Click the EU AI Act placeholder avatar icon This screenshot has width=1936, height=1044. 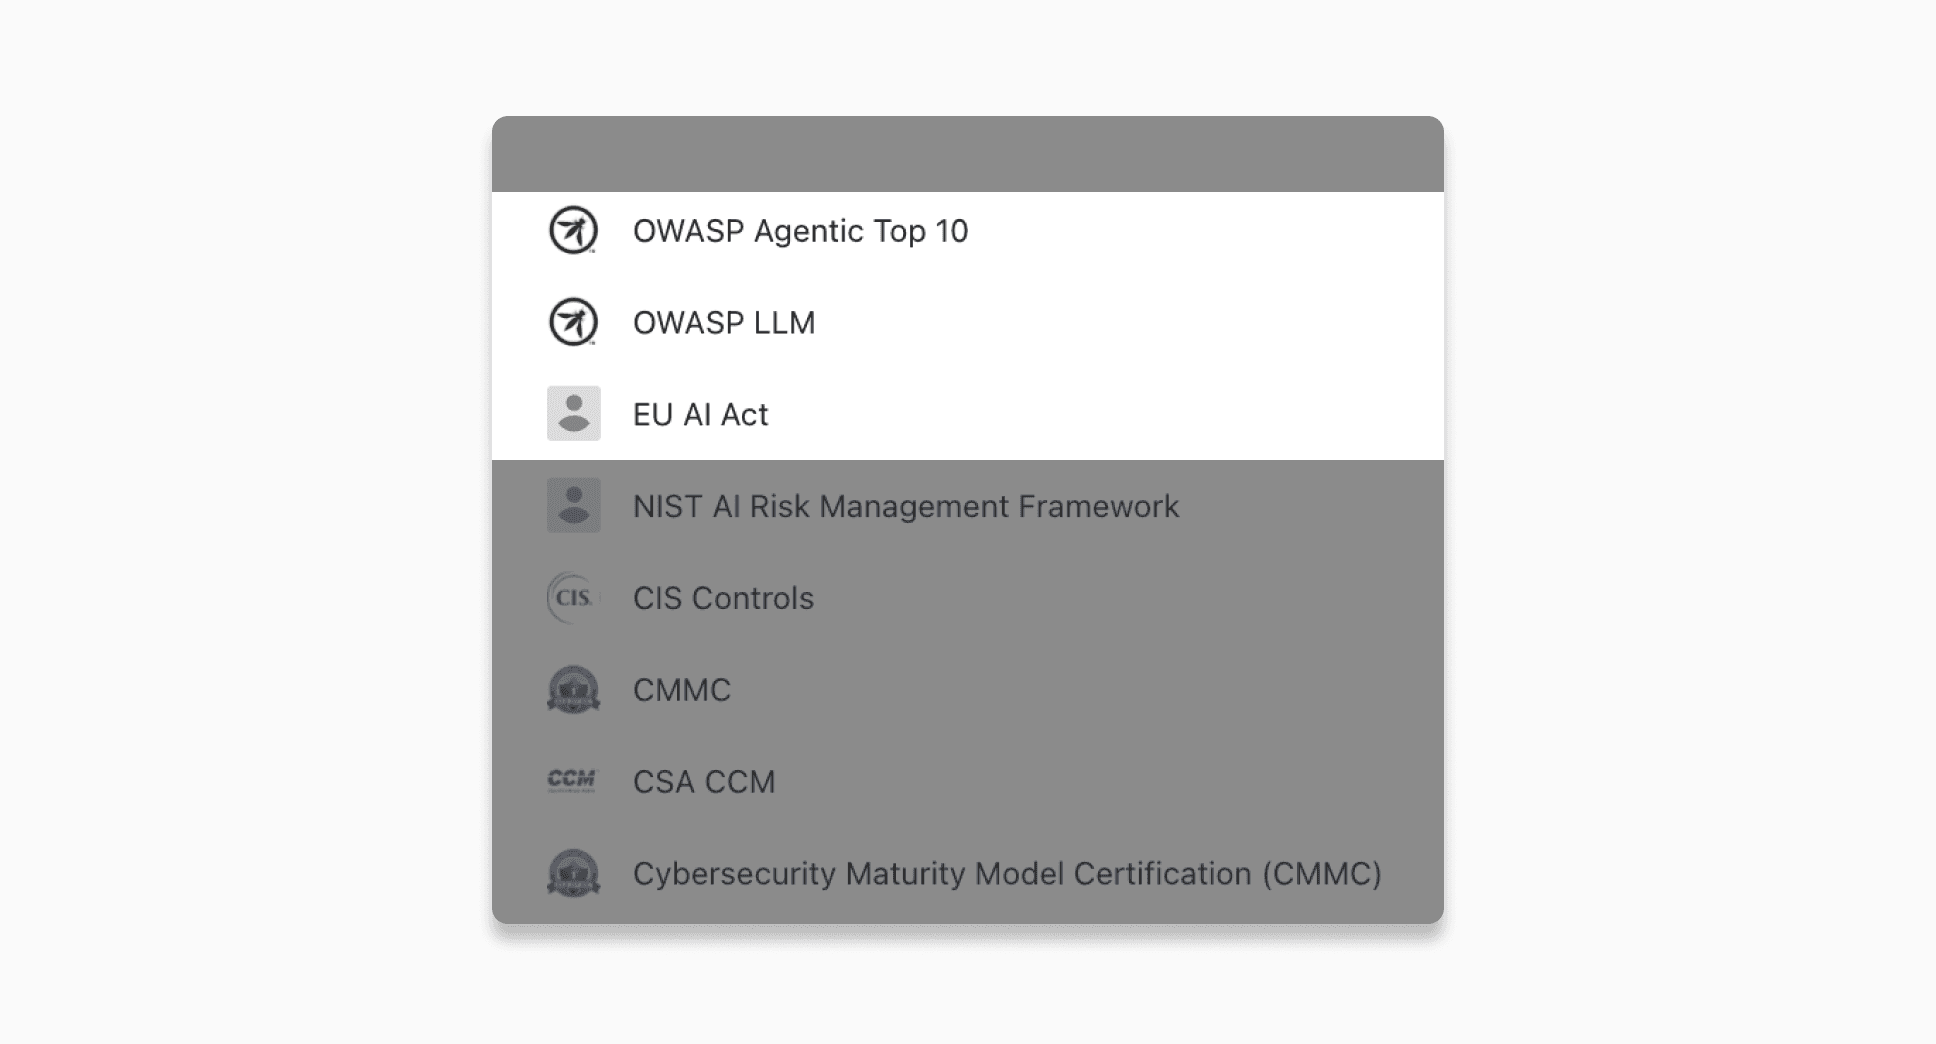coord(573,414)
